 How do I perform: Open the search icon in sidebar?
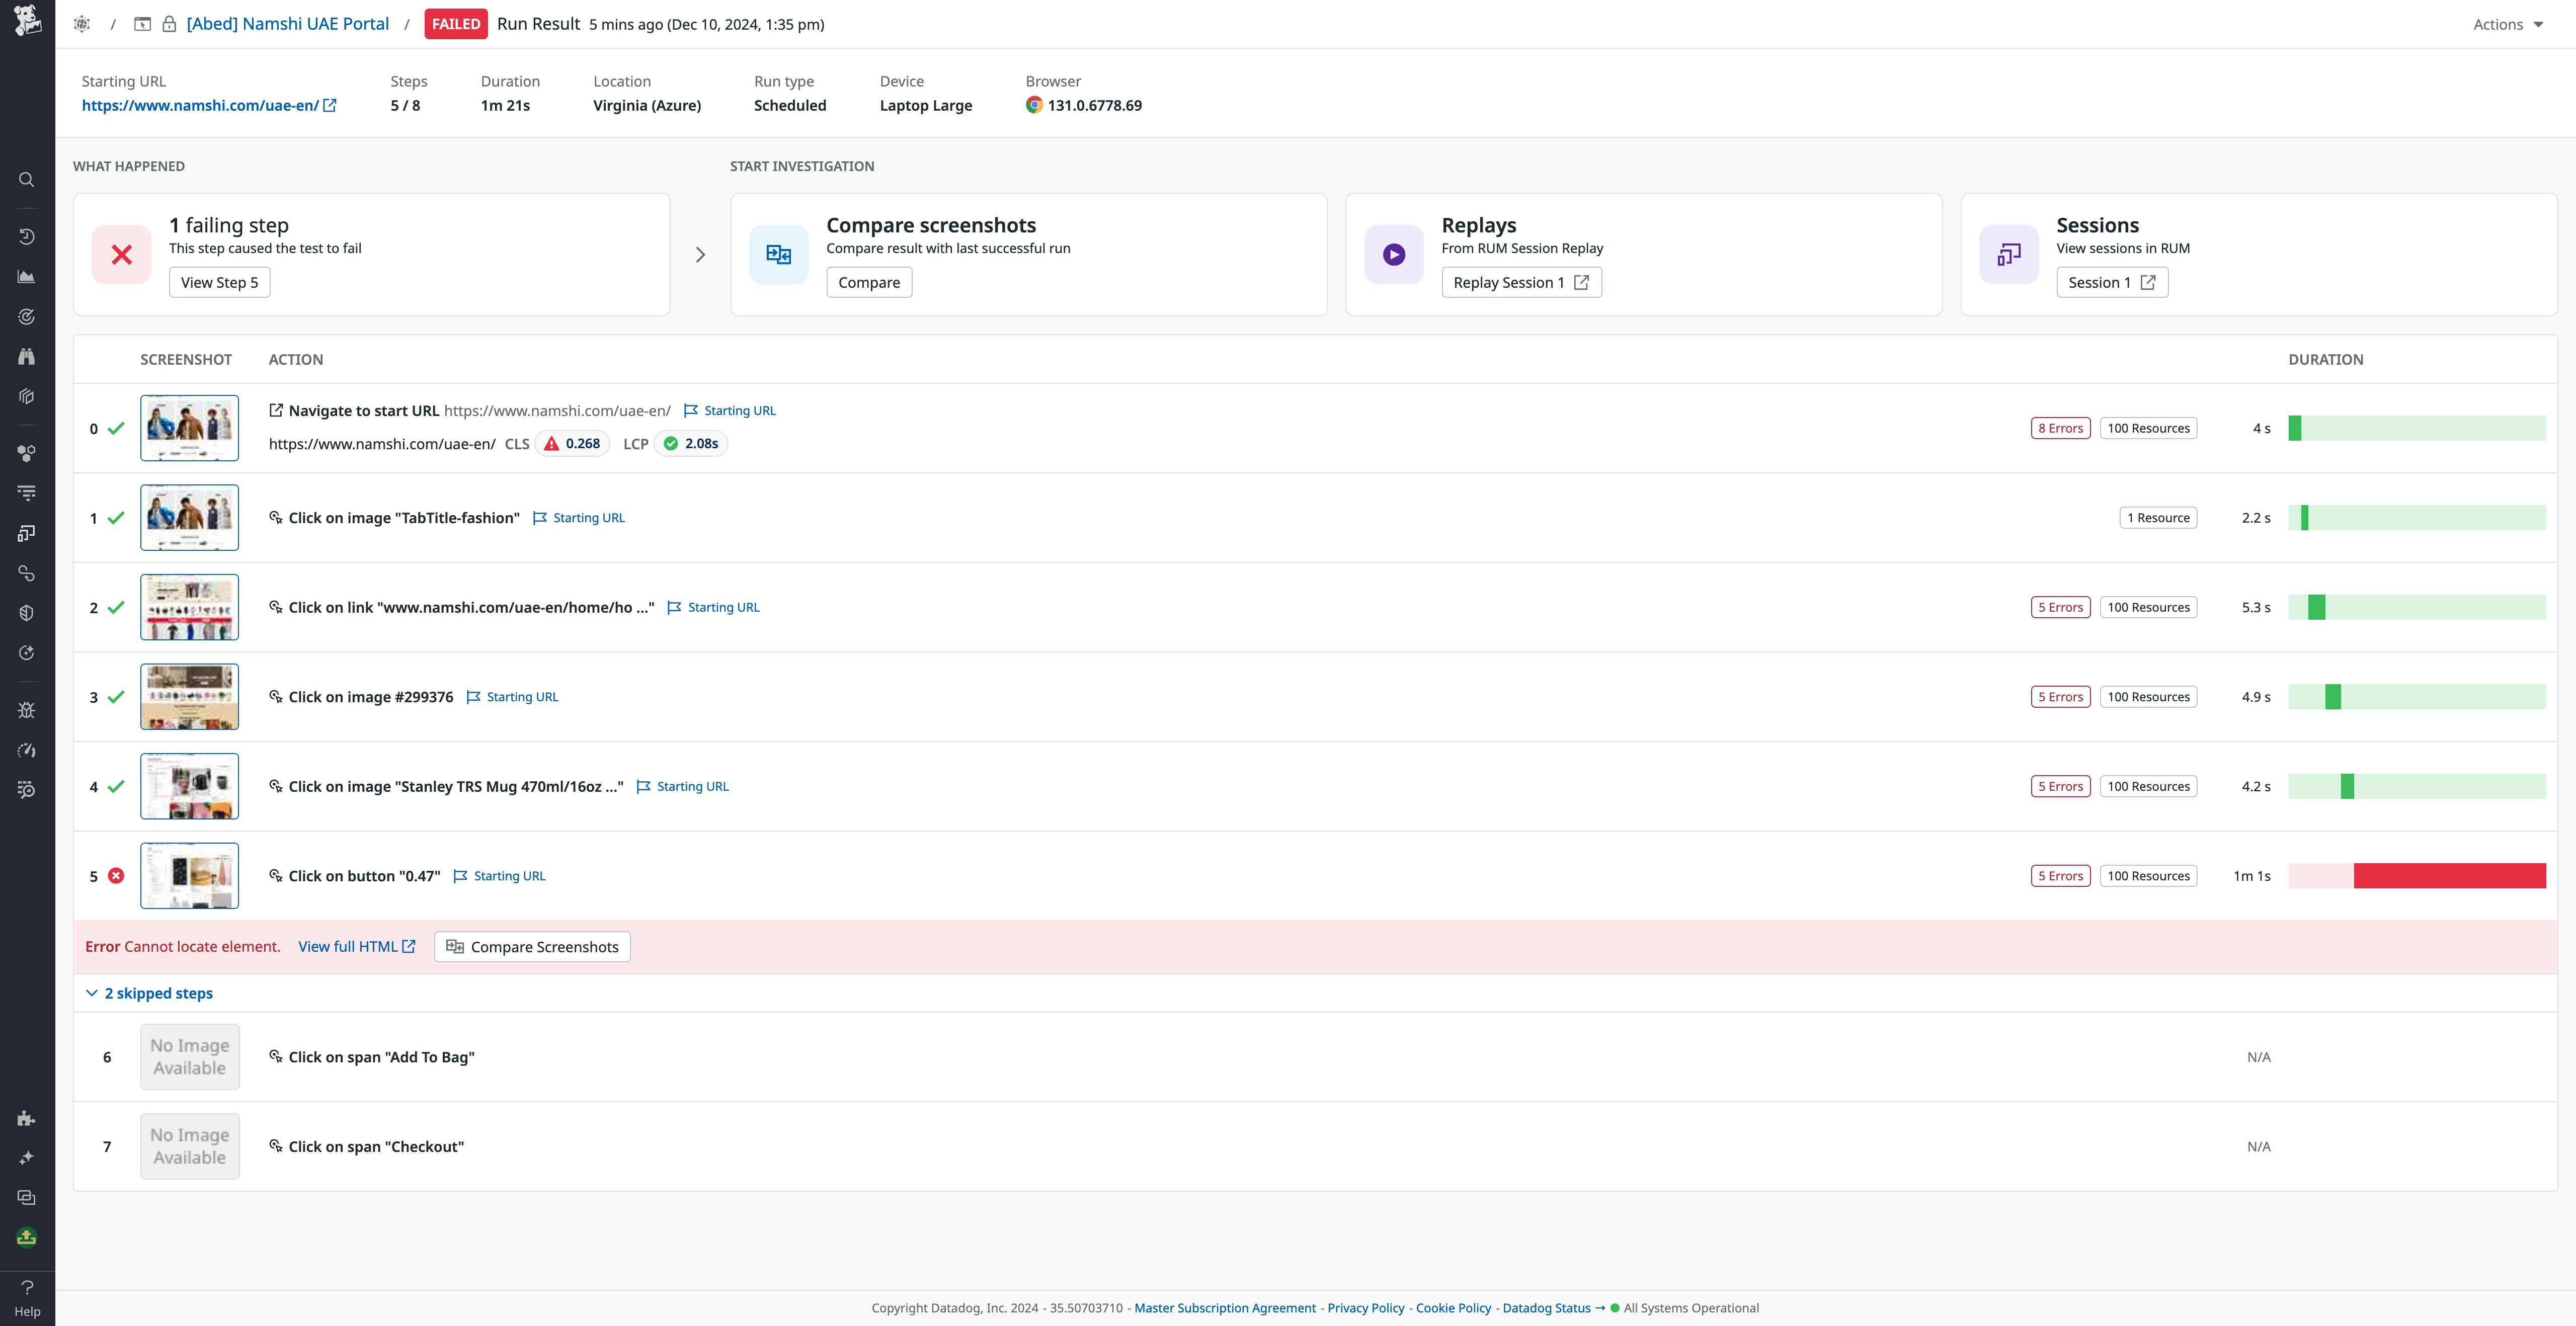tap(27, 180)
